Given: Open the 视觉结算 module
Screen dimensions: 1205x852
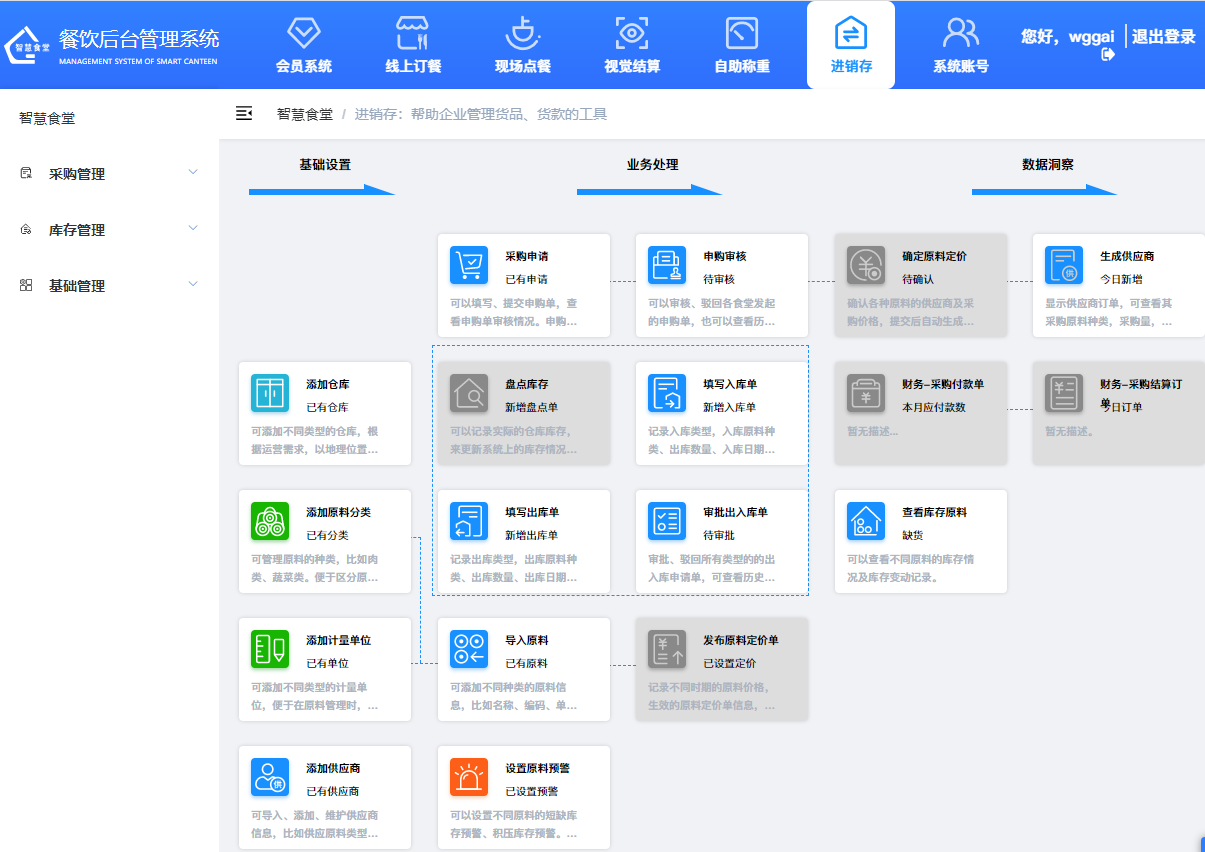Looking at the screenshot, I should point(631,44).
